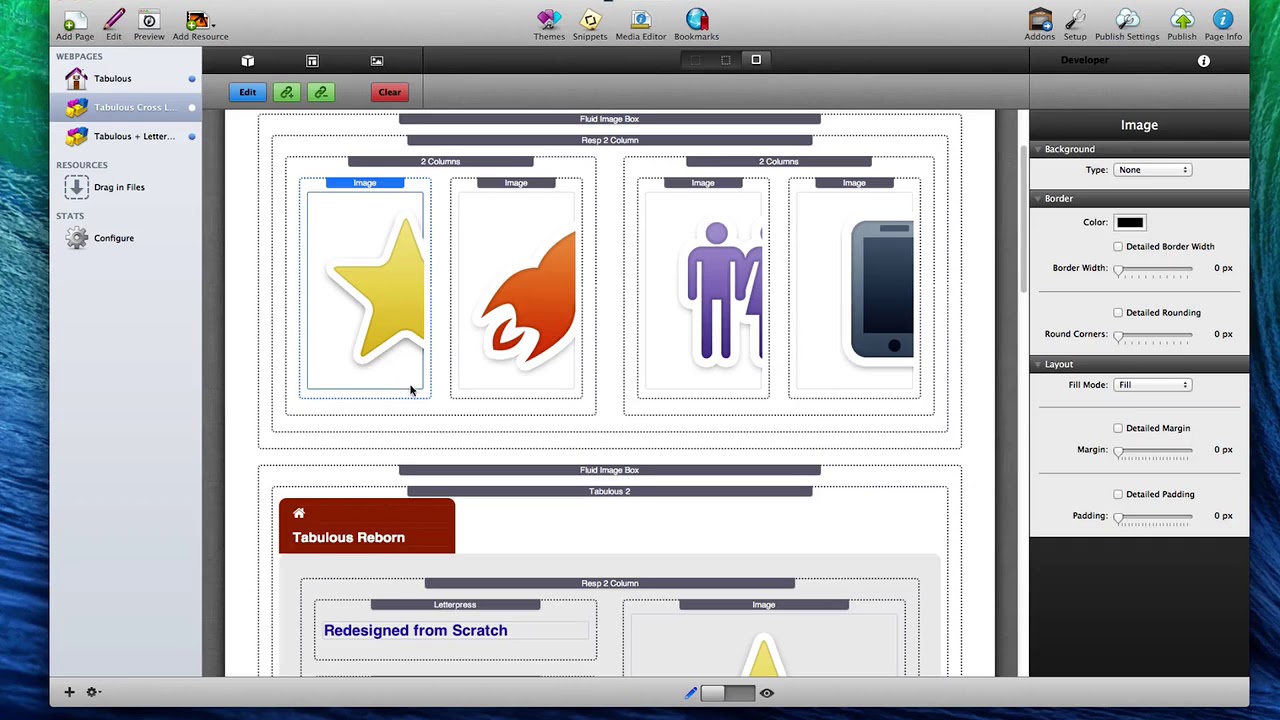This screenshot has width=1280, height=720.
Task: Select the Tabulous Cross L... page
Action: pos(126,107)
